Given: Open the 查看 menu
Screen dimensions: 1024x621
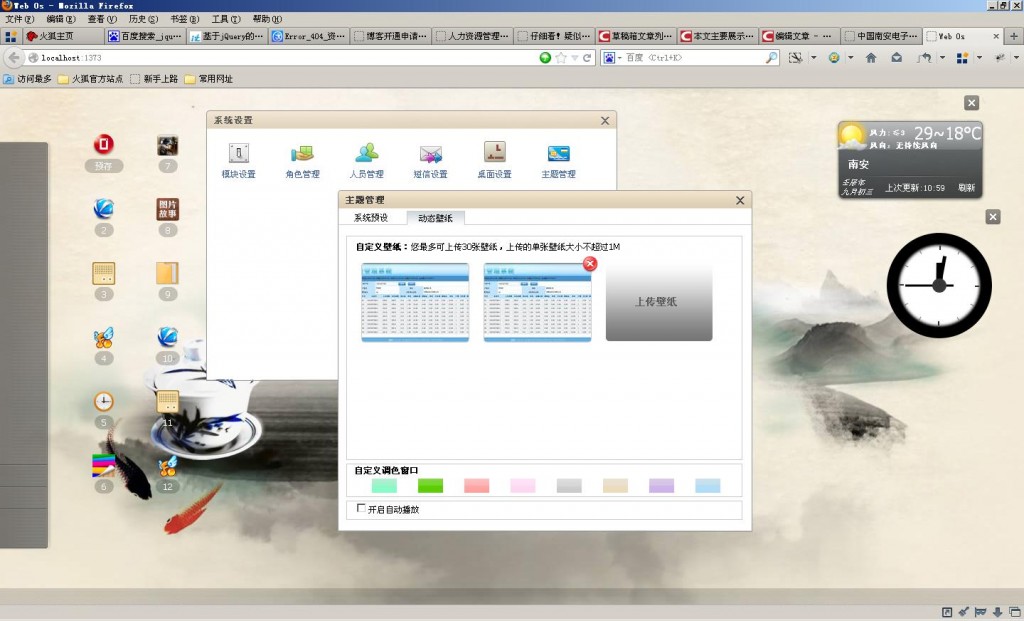Looking at the screenshot, I should pos(102,19).
